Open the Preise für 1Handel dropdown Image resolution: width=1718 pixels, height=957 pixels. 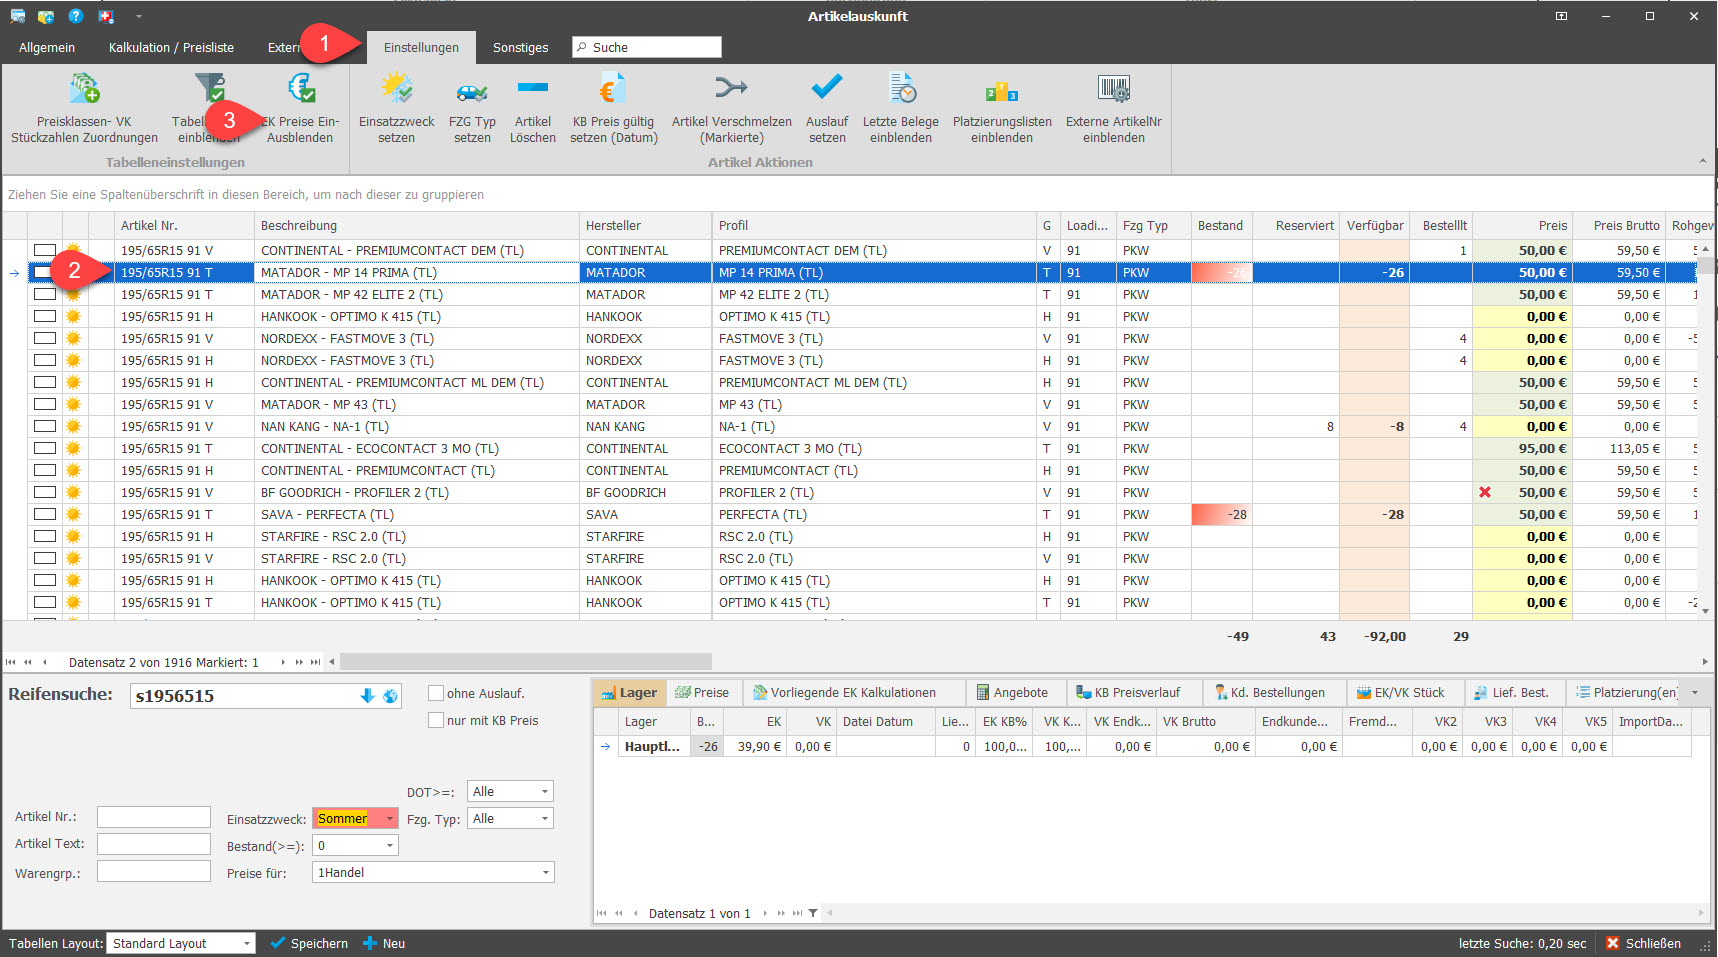click(x=546, y=872)
